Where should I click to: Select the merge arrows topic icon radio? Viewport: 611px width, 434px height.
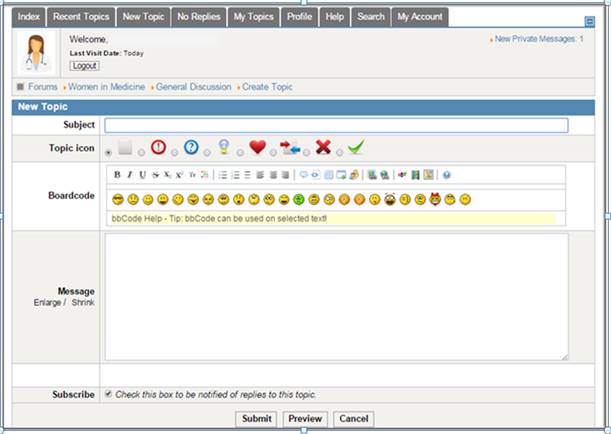274,153
